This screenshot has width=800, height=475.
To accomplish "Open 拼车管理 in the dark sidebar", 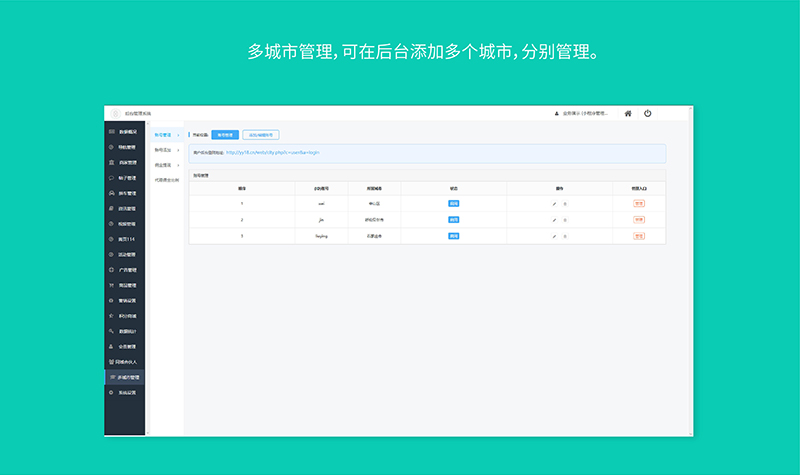I will click(124, 193).
